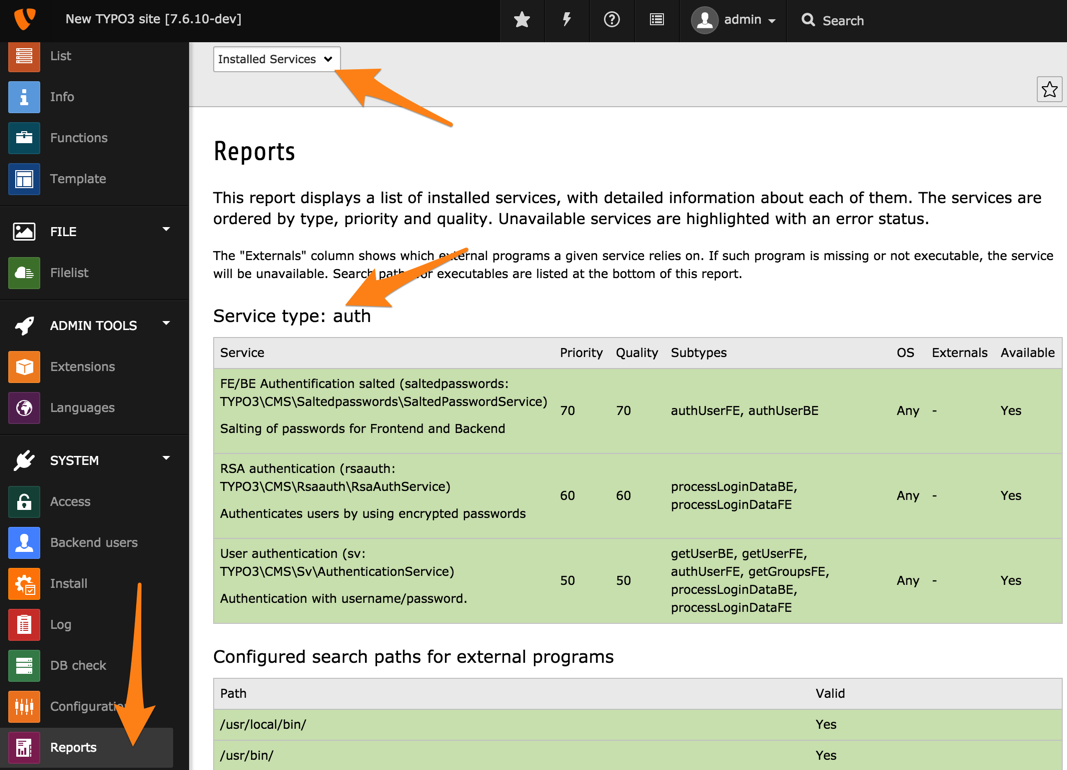Collapse the FILE module group
Screen dimensions: 1067x770
[x=166, y=231]
